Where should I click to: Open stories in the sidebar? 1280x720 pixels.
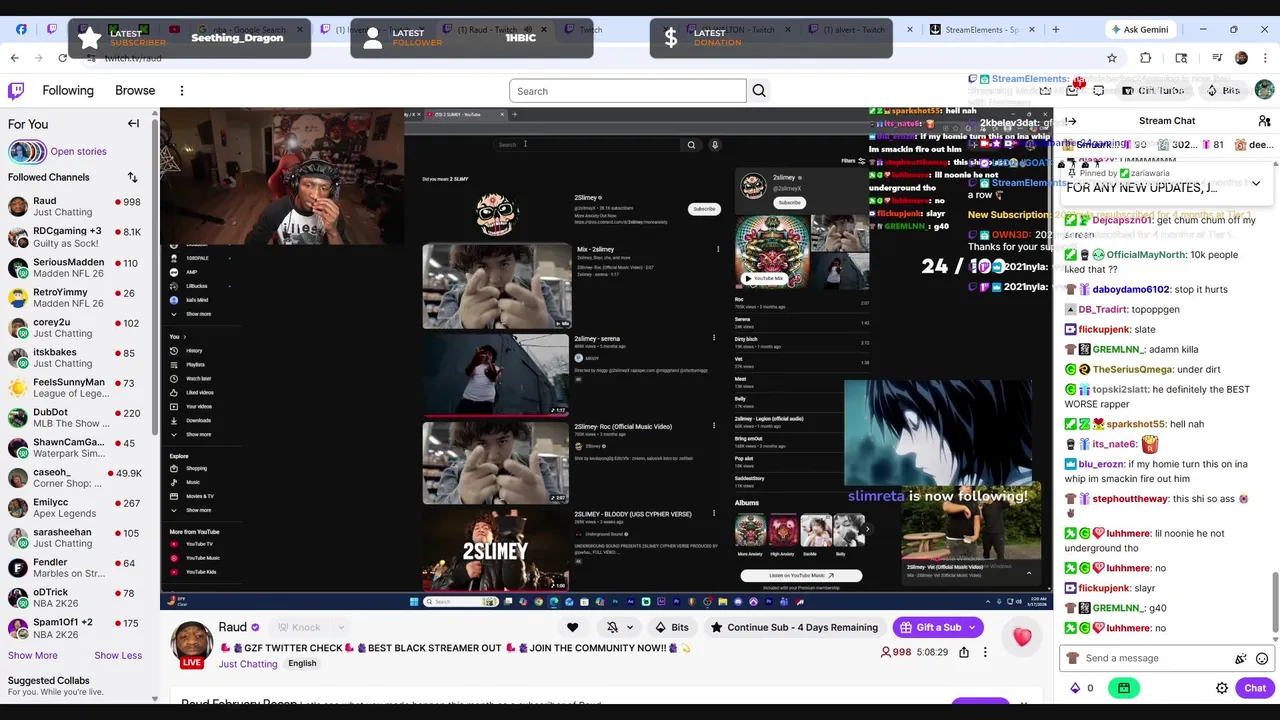click(x=78, y=152)
